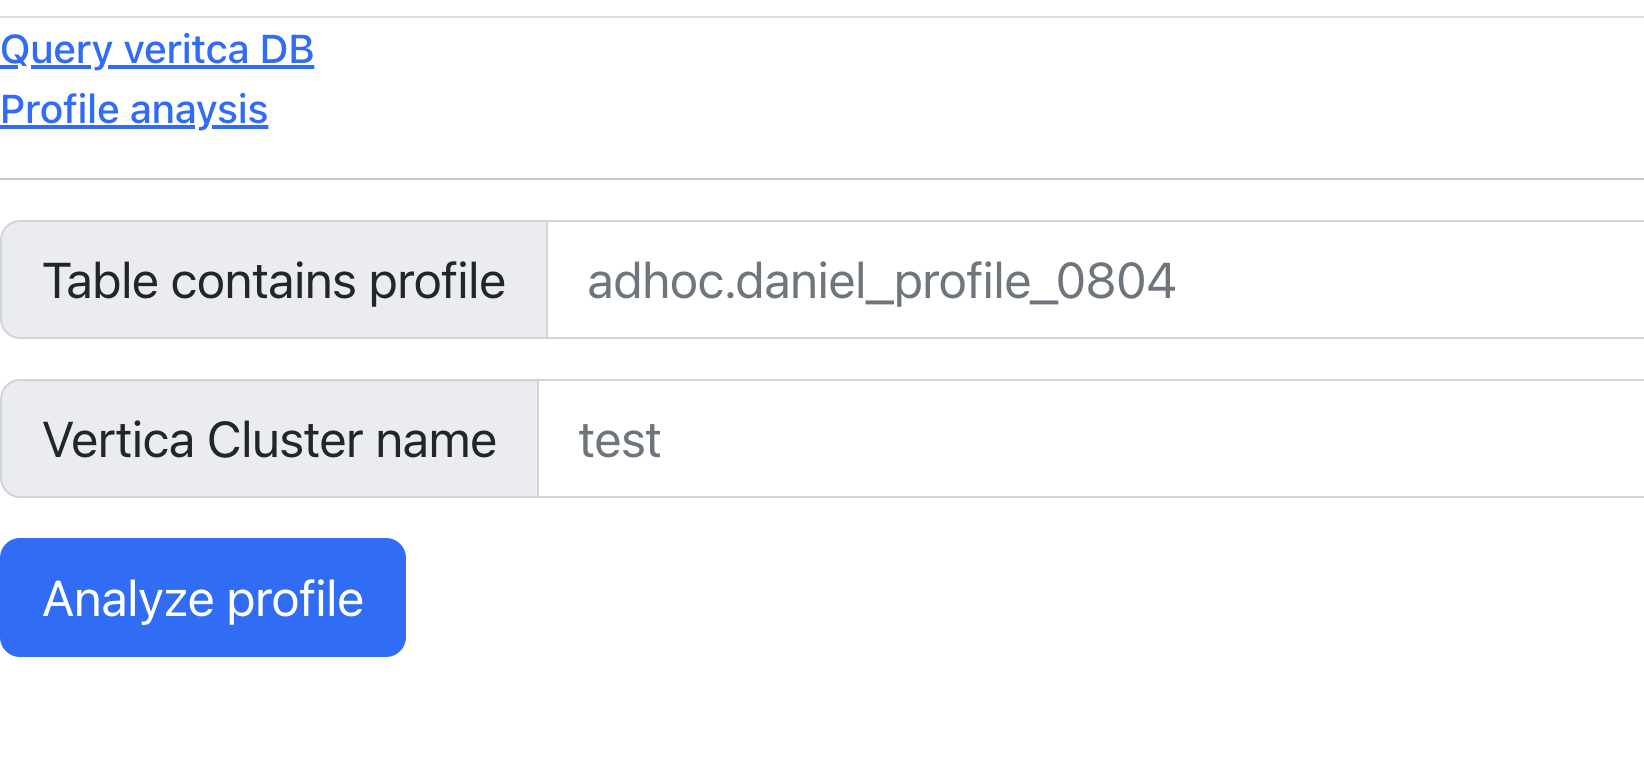Activate the input next to 'Table contains profile'

(x=1095, y=280)
